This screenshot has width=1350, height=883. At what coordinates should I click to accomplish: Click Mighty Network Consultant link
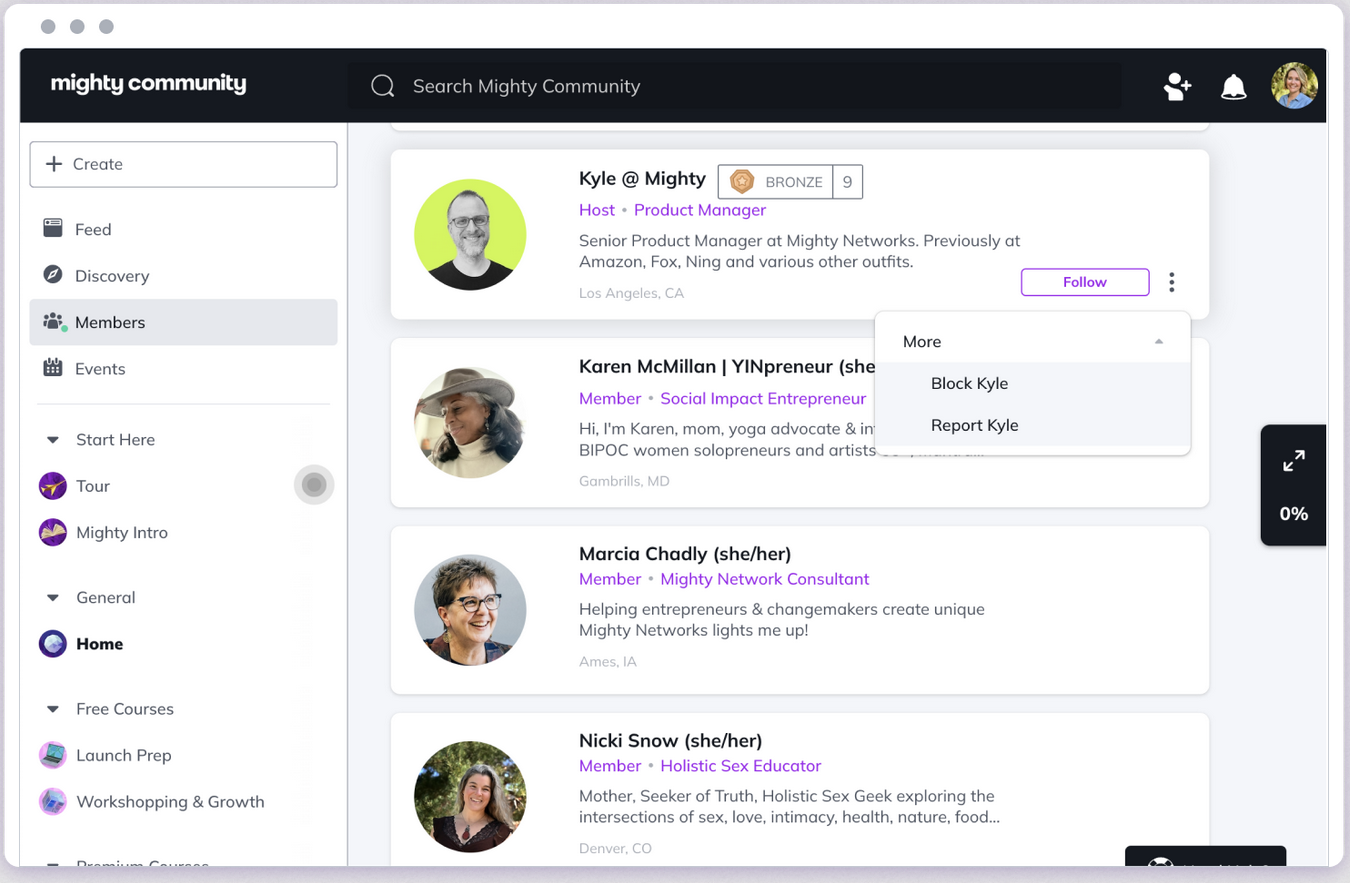pos(765,579)
